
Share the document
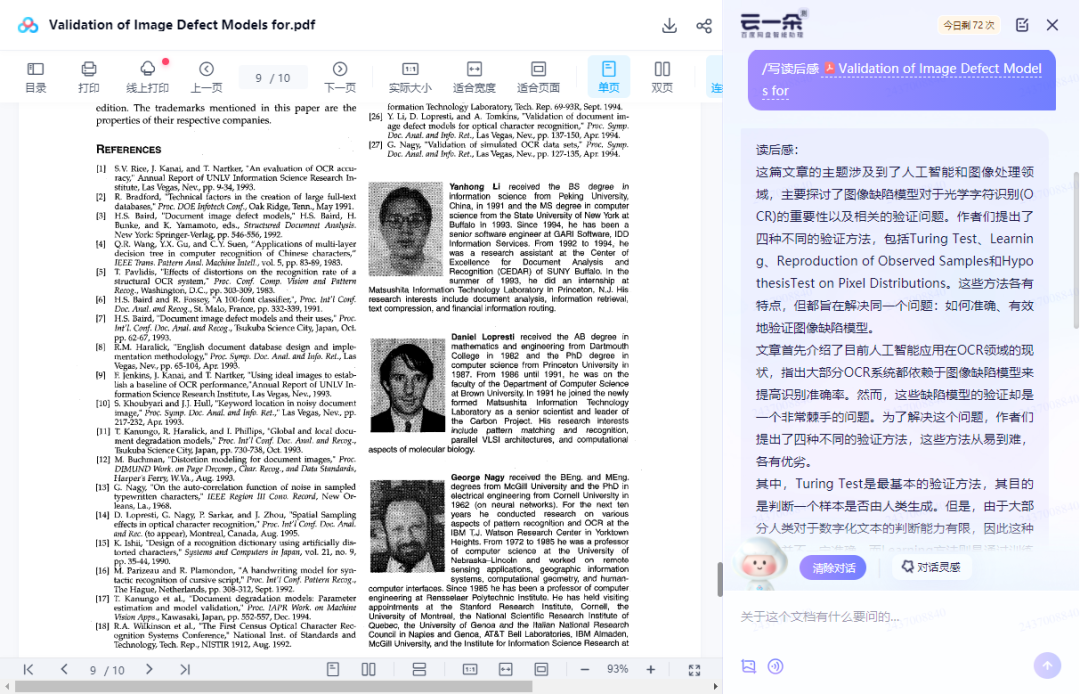pos(704,26)
